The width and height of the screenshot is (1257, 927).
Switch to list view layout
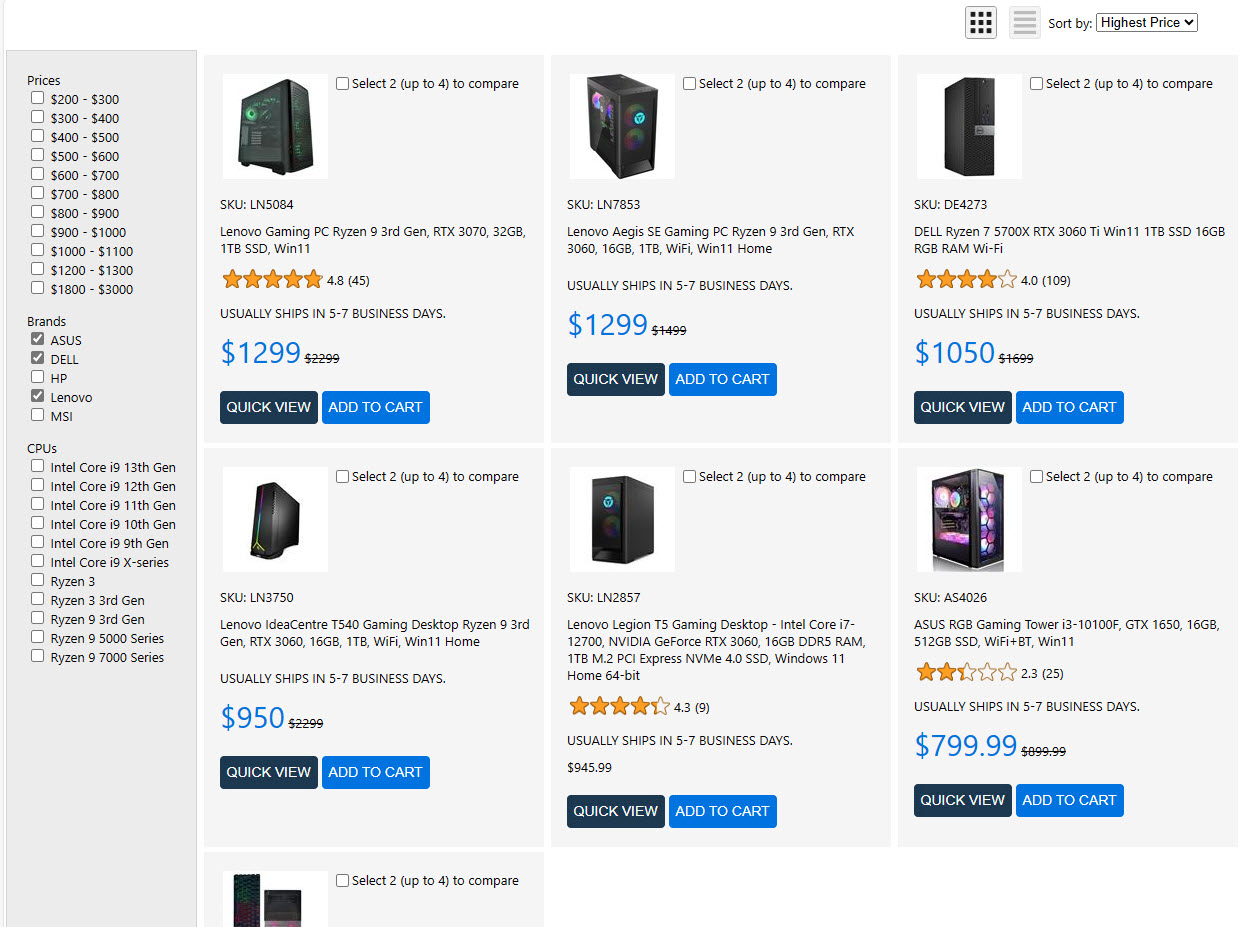click(1025, 22)
